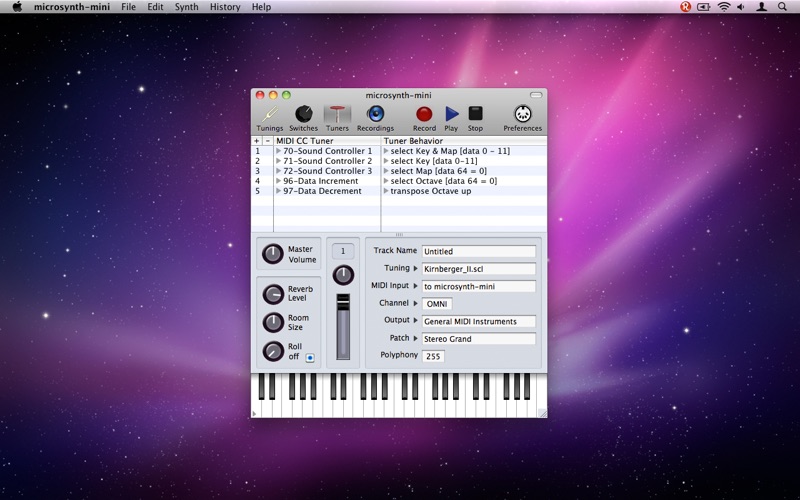The width and height of the screenshot is (800, 500).
Task: Click the user account menu bar icon
Action: (761, 7)
